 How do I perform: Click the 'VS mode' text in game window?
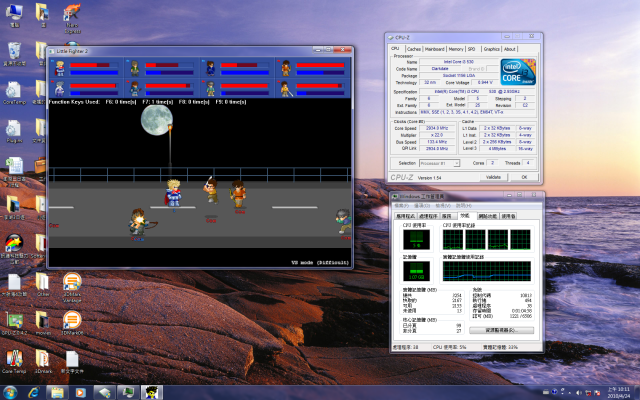(320, 263)
